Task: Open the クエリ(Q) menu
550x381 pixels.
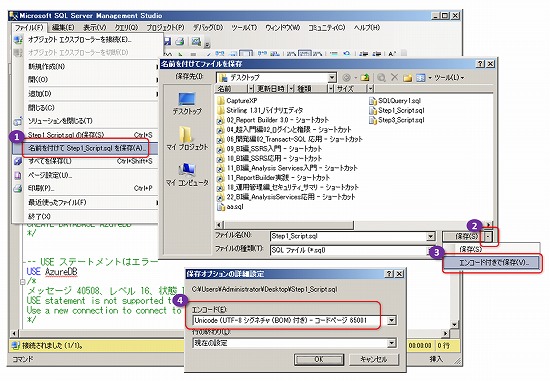Action: [126, 27]
